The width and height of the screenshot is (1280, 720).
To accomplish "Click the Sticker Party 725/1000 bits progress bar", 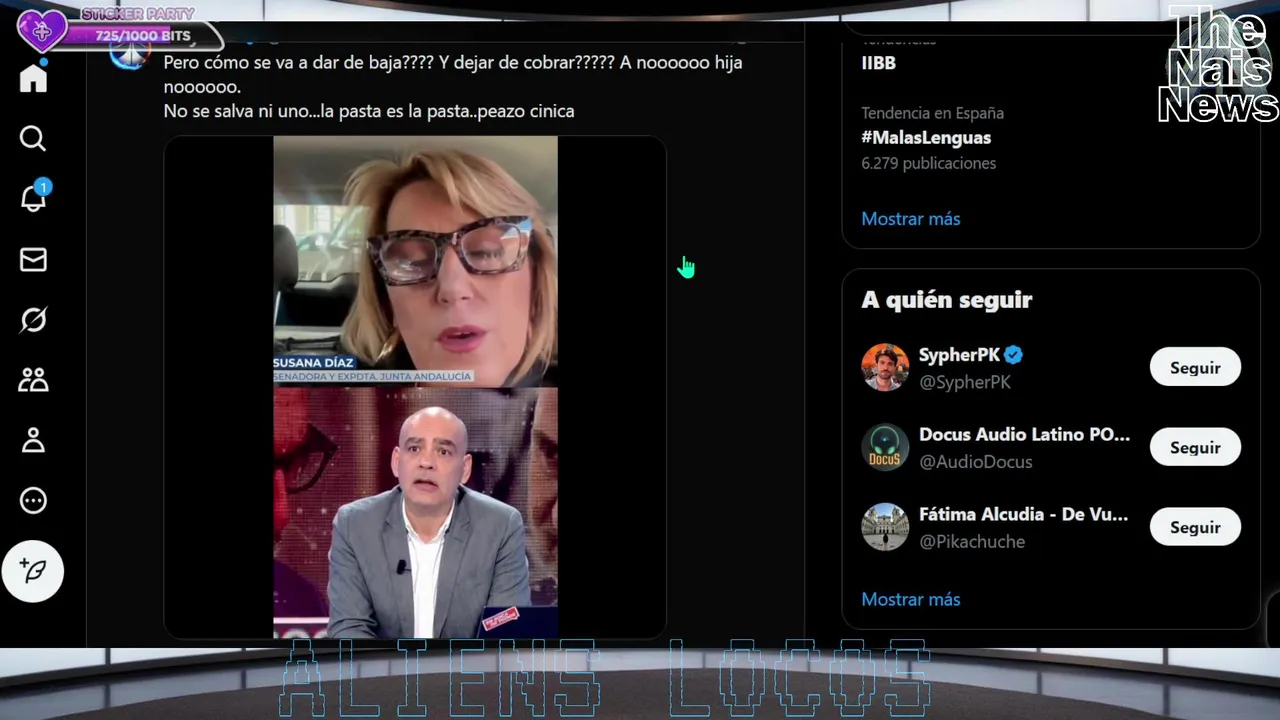I will point(143,36).
